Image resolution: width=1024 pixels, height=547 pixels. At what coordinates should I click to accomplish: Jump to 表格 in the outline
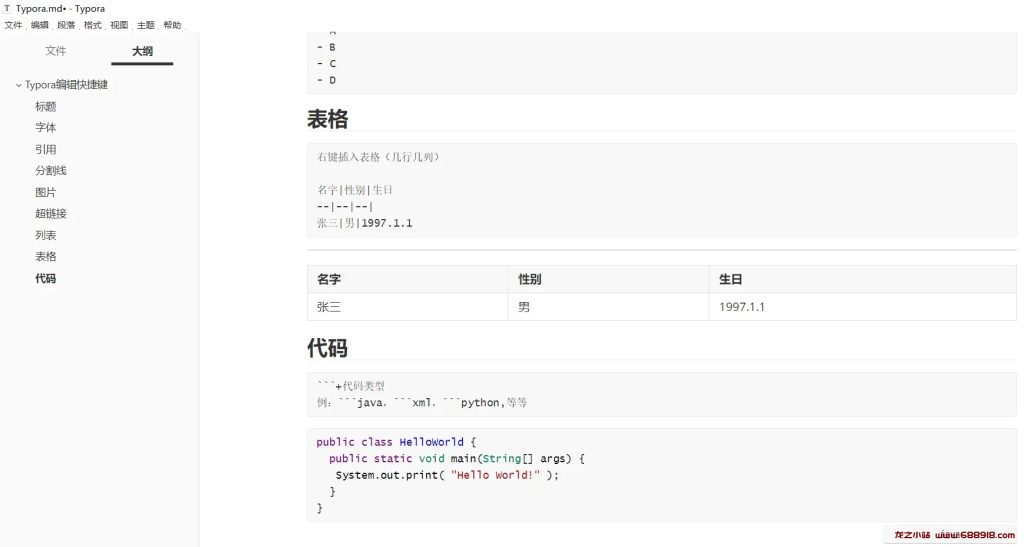click(x=46, y=257)
